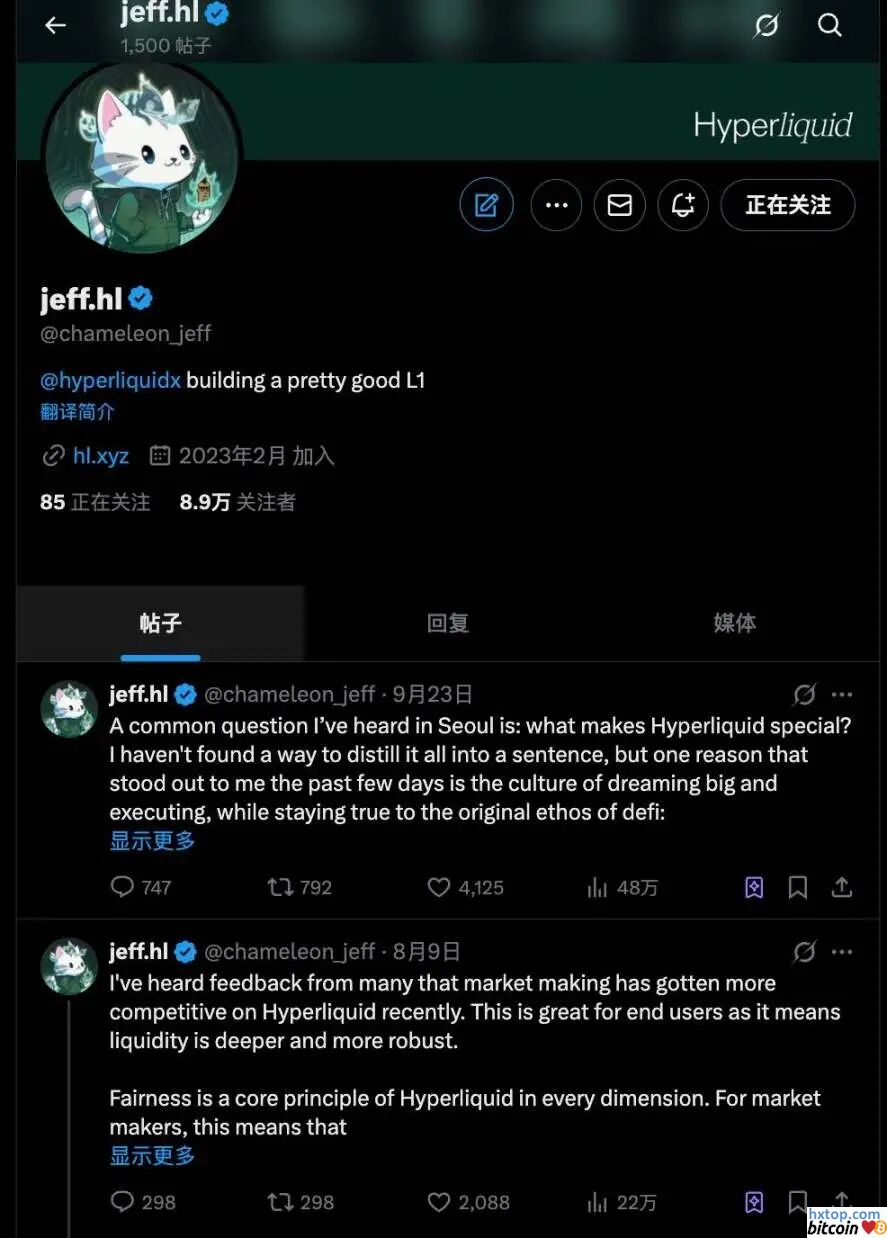Click the back arrow in header
887x1238 pixels.
coord(55,25)
